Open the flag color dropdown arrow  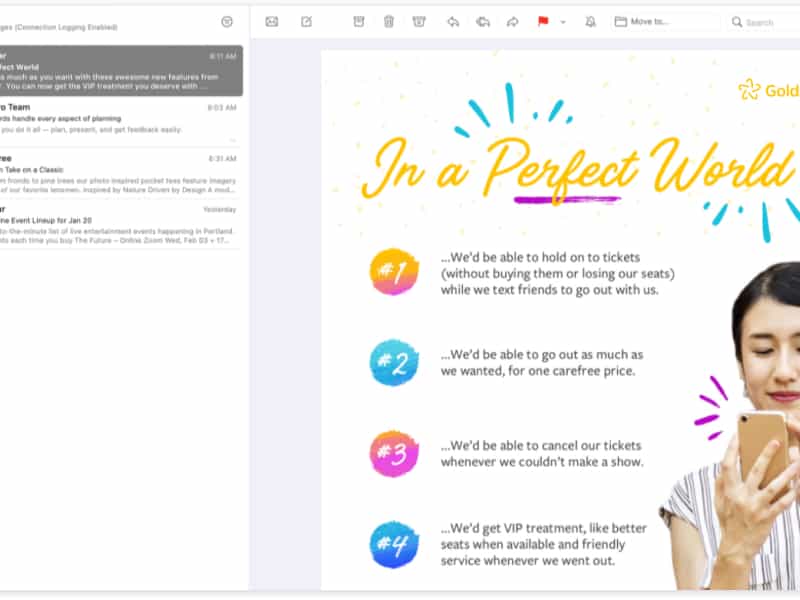point(562,21)
